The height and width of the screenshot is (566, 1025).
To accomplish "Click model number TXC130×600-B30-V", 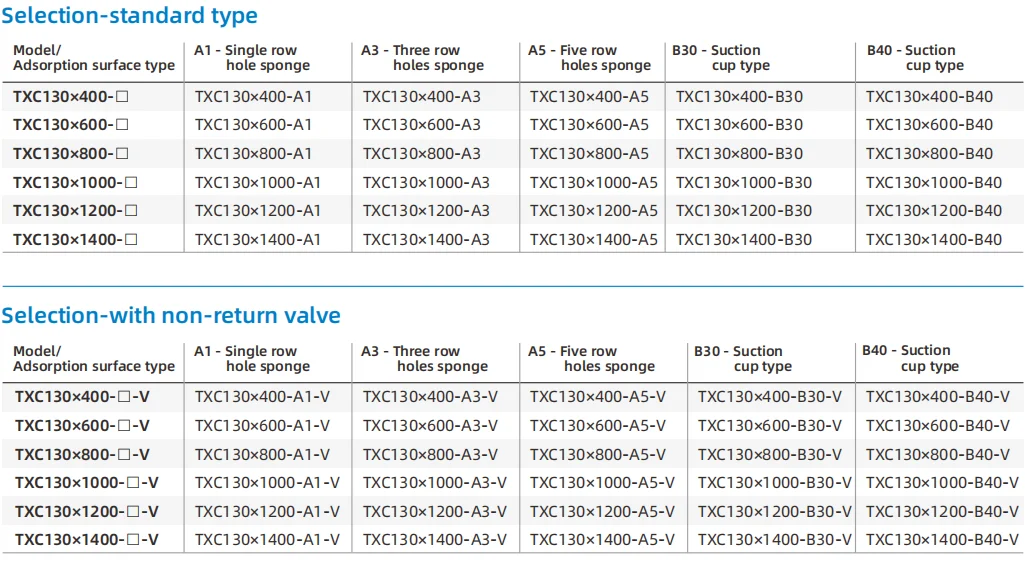I will (x=770, y=426).
